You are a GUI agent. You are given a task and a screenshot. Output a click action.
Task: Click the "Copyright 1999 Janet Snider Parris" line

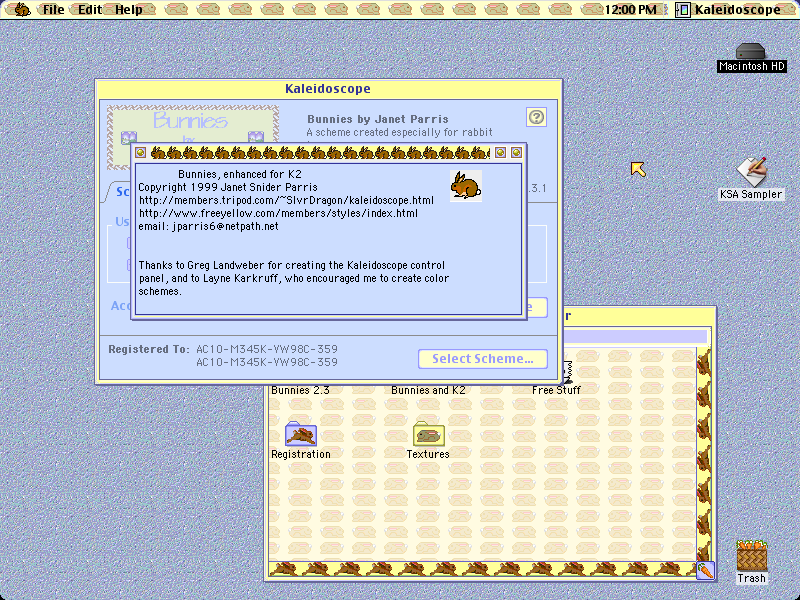tap(228, 187)
